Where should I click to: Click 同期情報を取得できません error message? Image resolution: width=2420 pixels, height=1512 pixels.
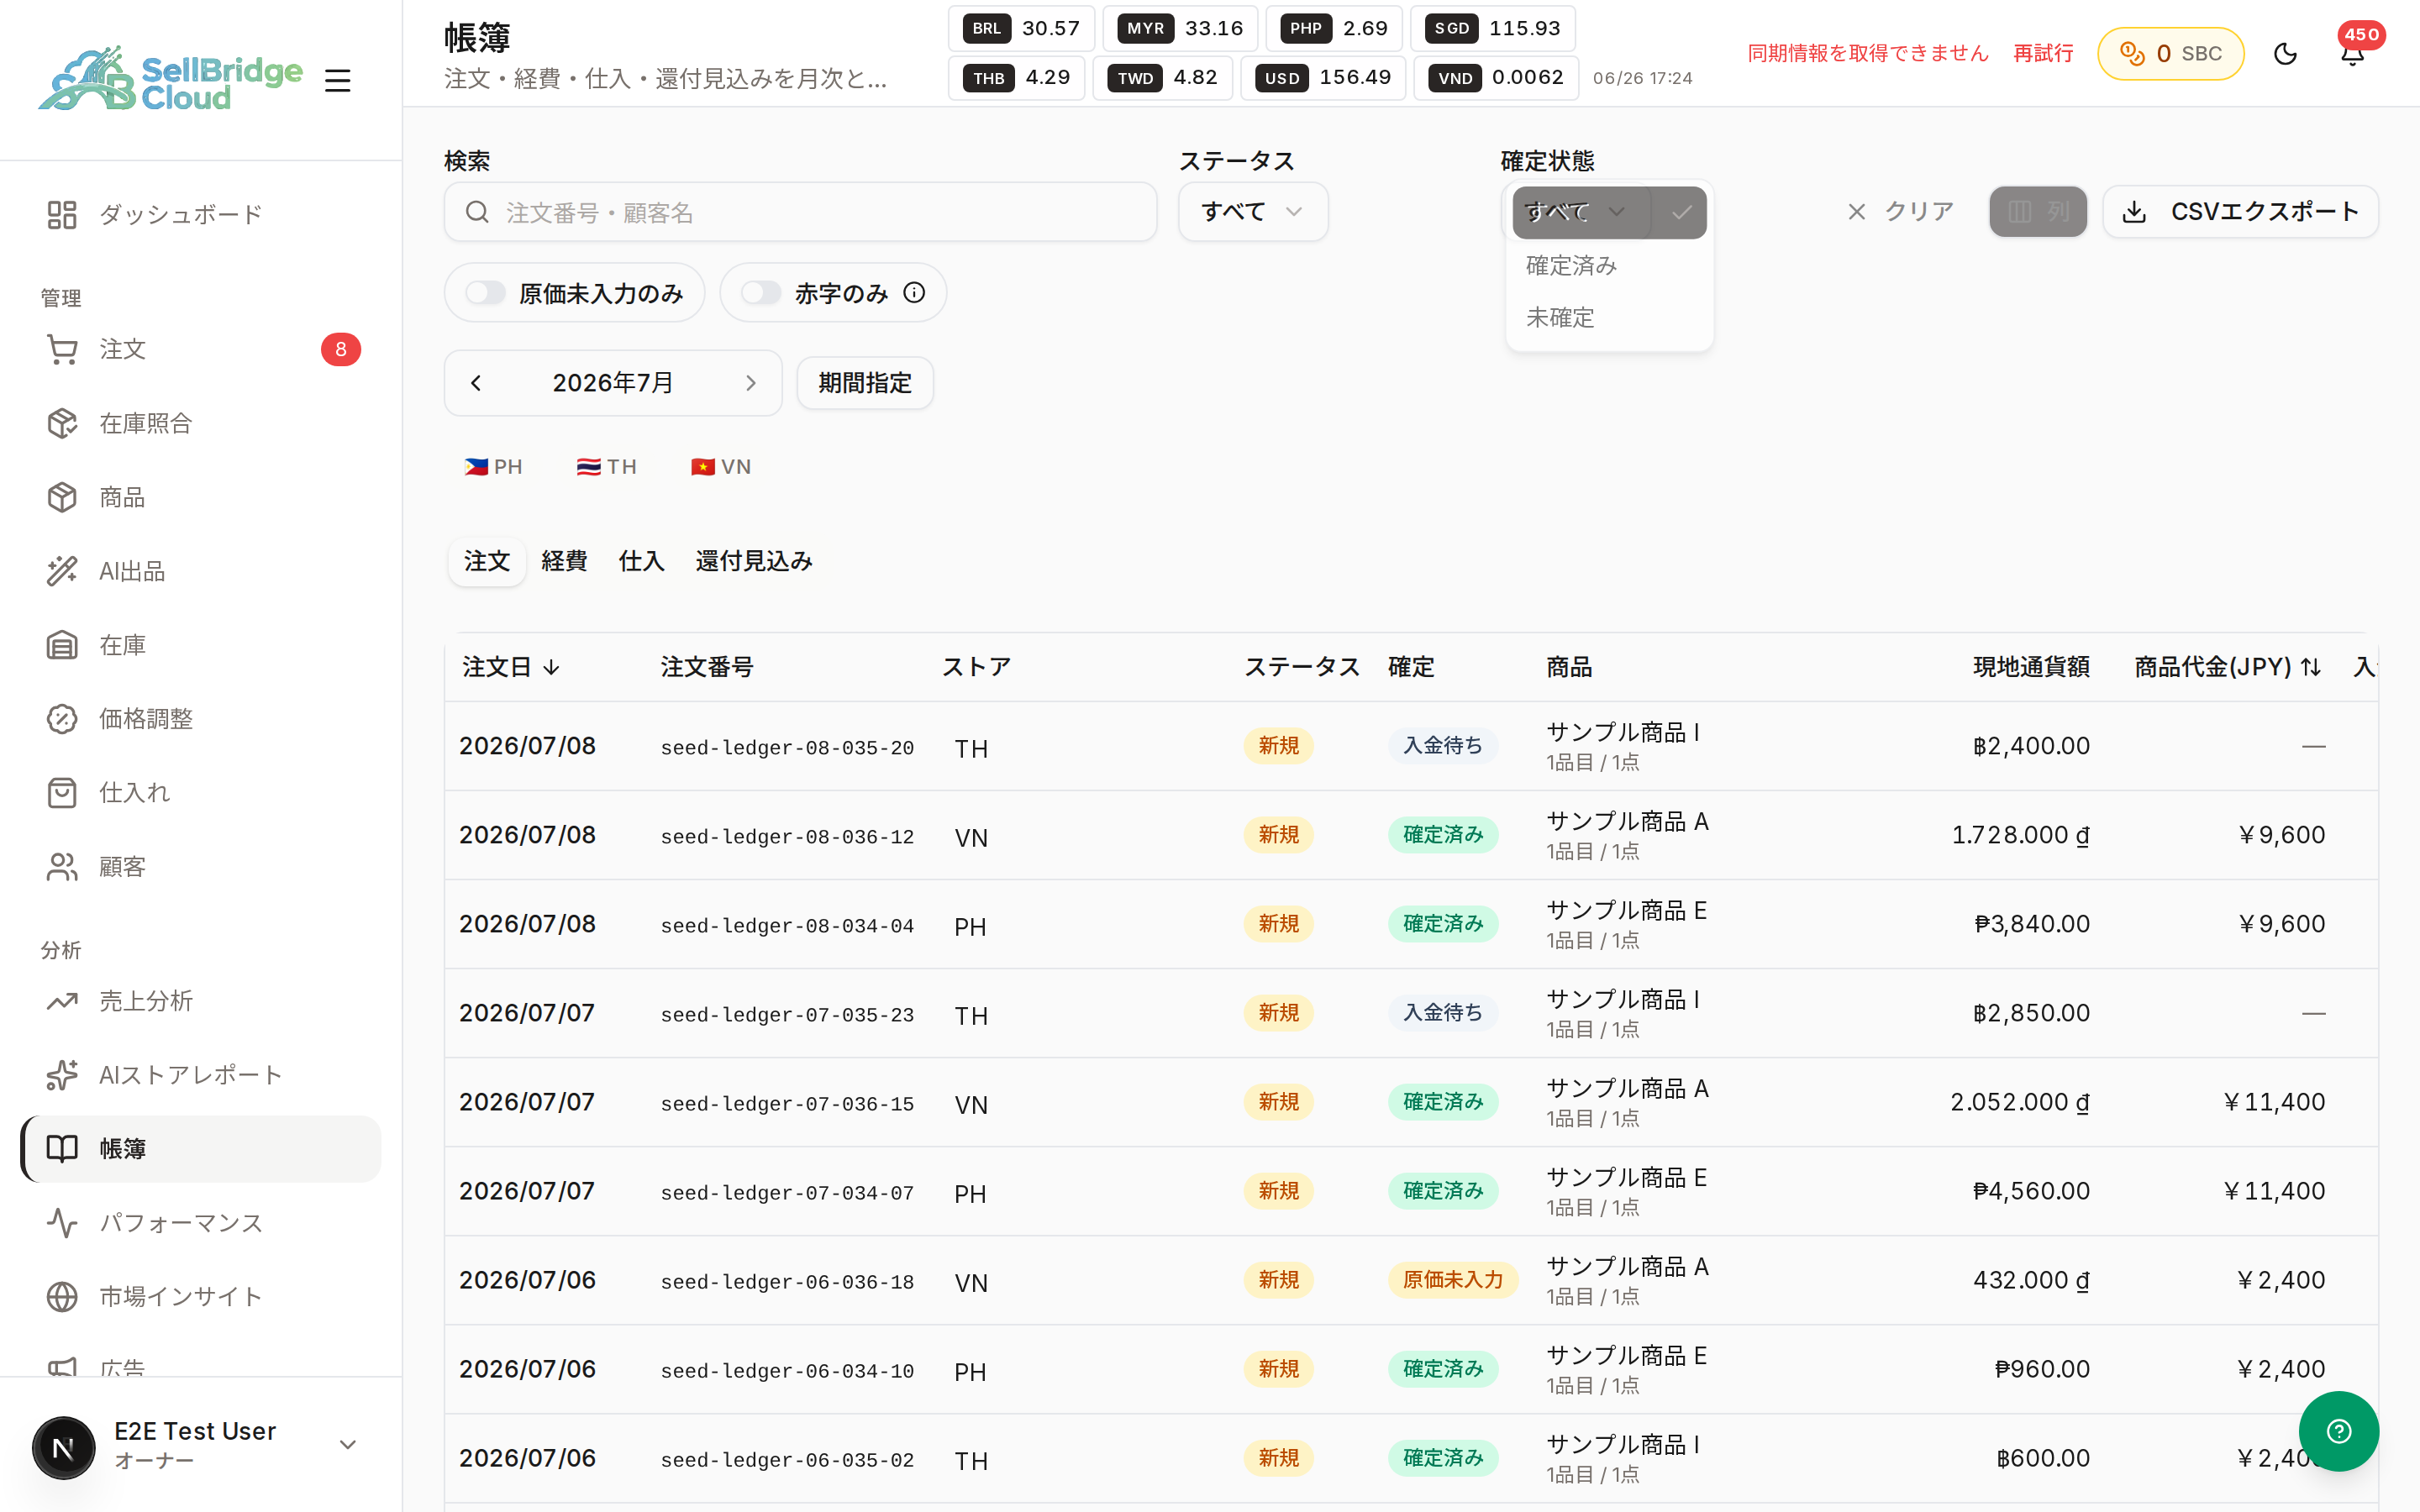pos(1868,53)
